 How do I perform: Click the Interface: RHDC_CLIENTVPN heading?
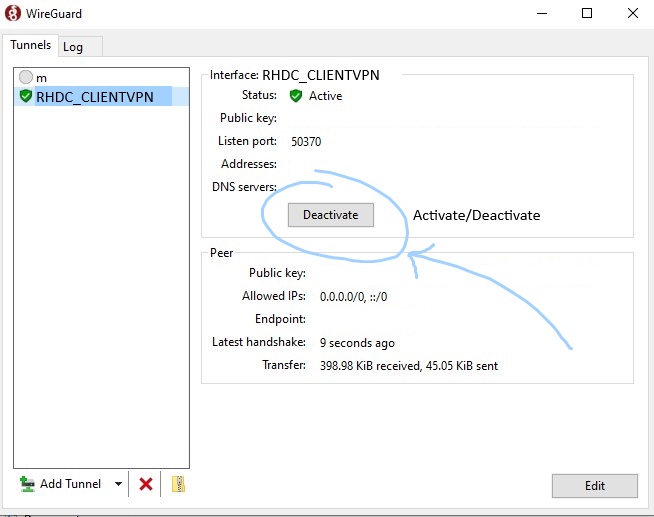(x=295, y=75)
